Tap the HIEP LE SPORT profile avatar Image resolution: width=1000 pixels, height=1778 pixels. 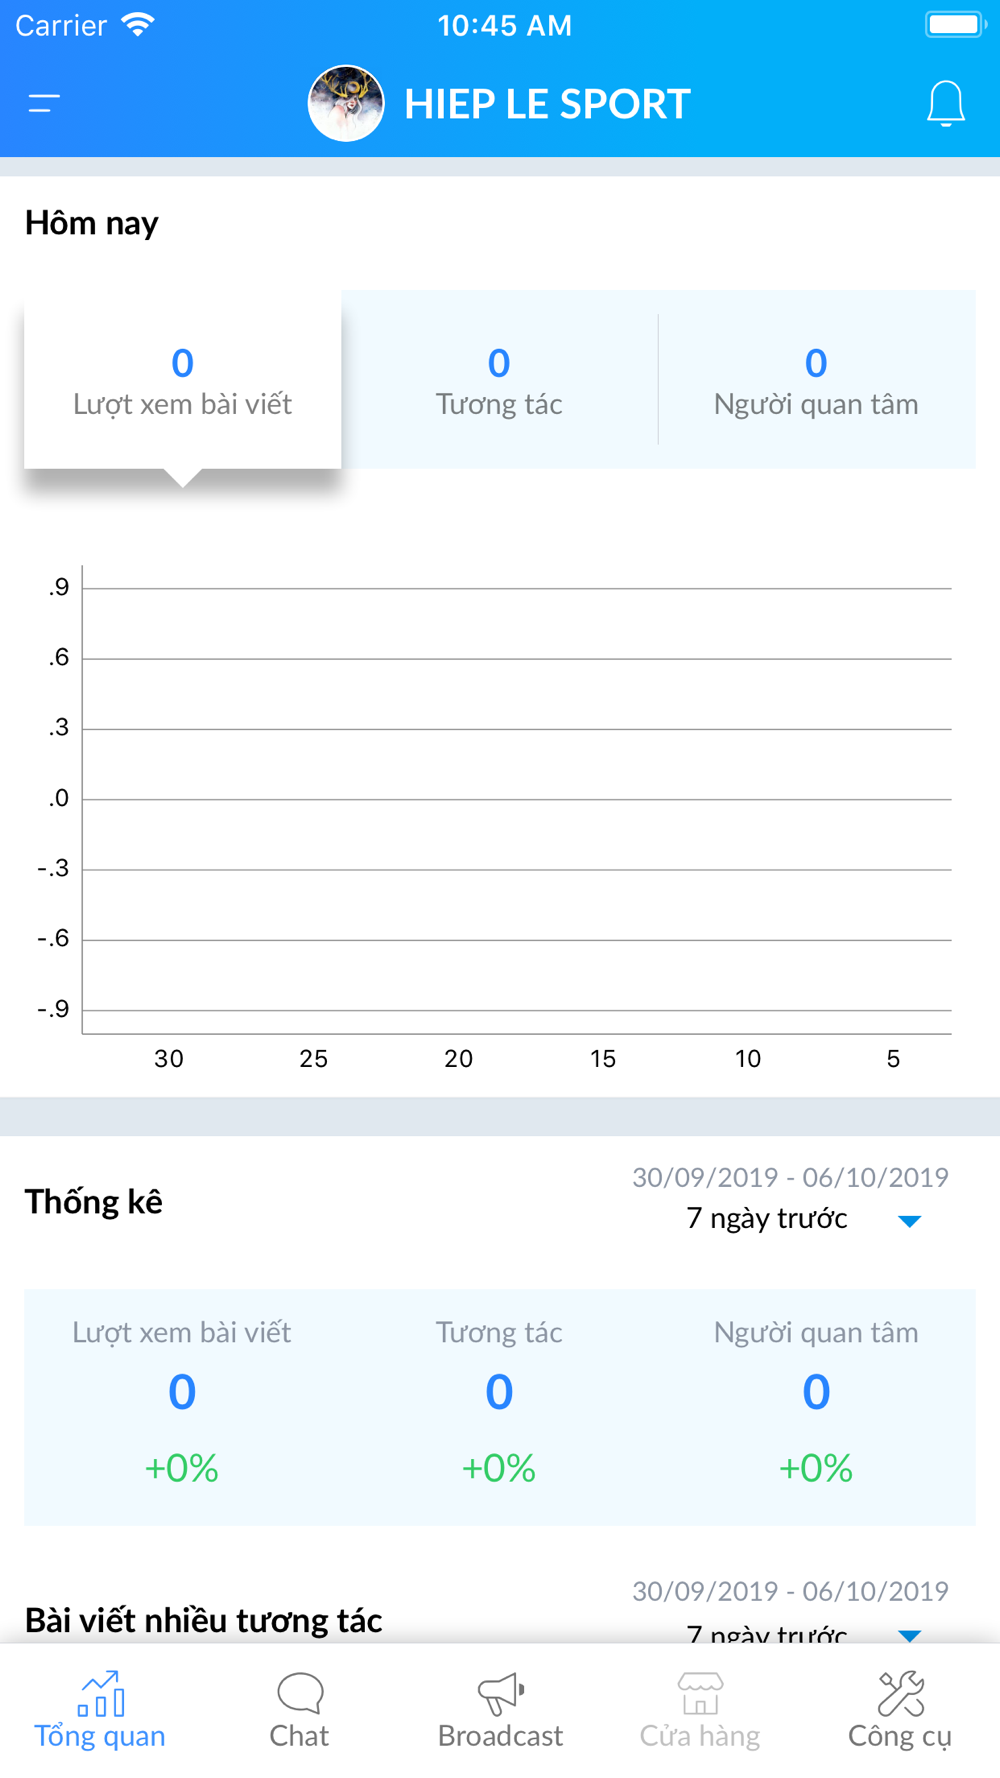[x=346, y=103]
